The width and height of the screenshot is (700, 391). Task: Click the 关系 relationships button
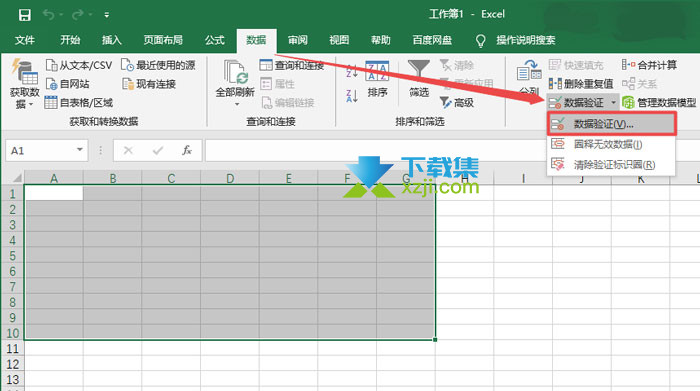tap(639, 83)
